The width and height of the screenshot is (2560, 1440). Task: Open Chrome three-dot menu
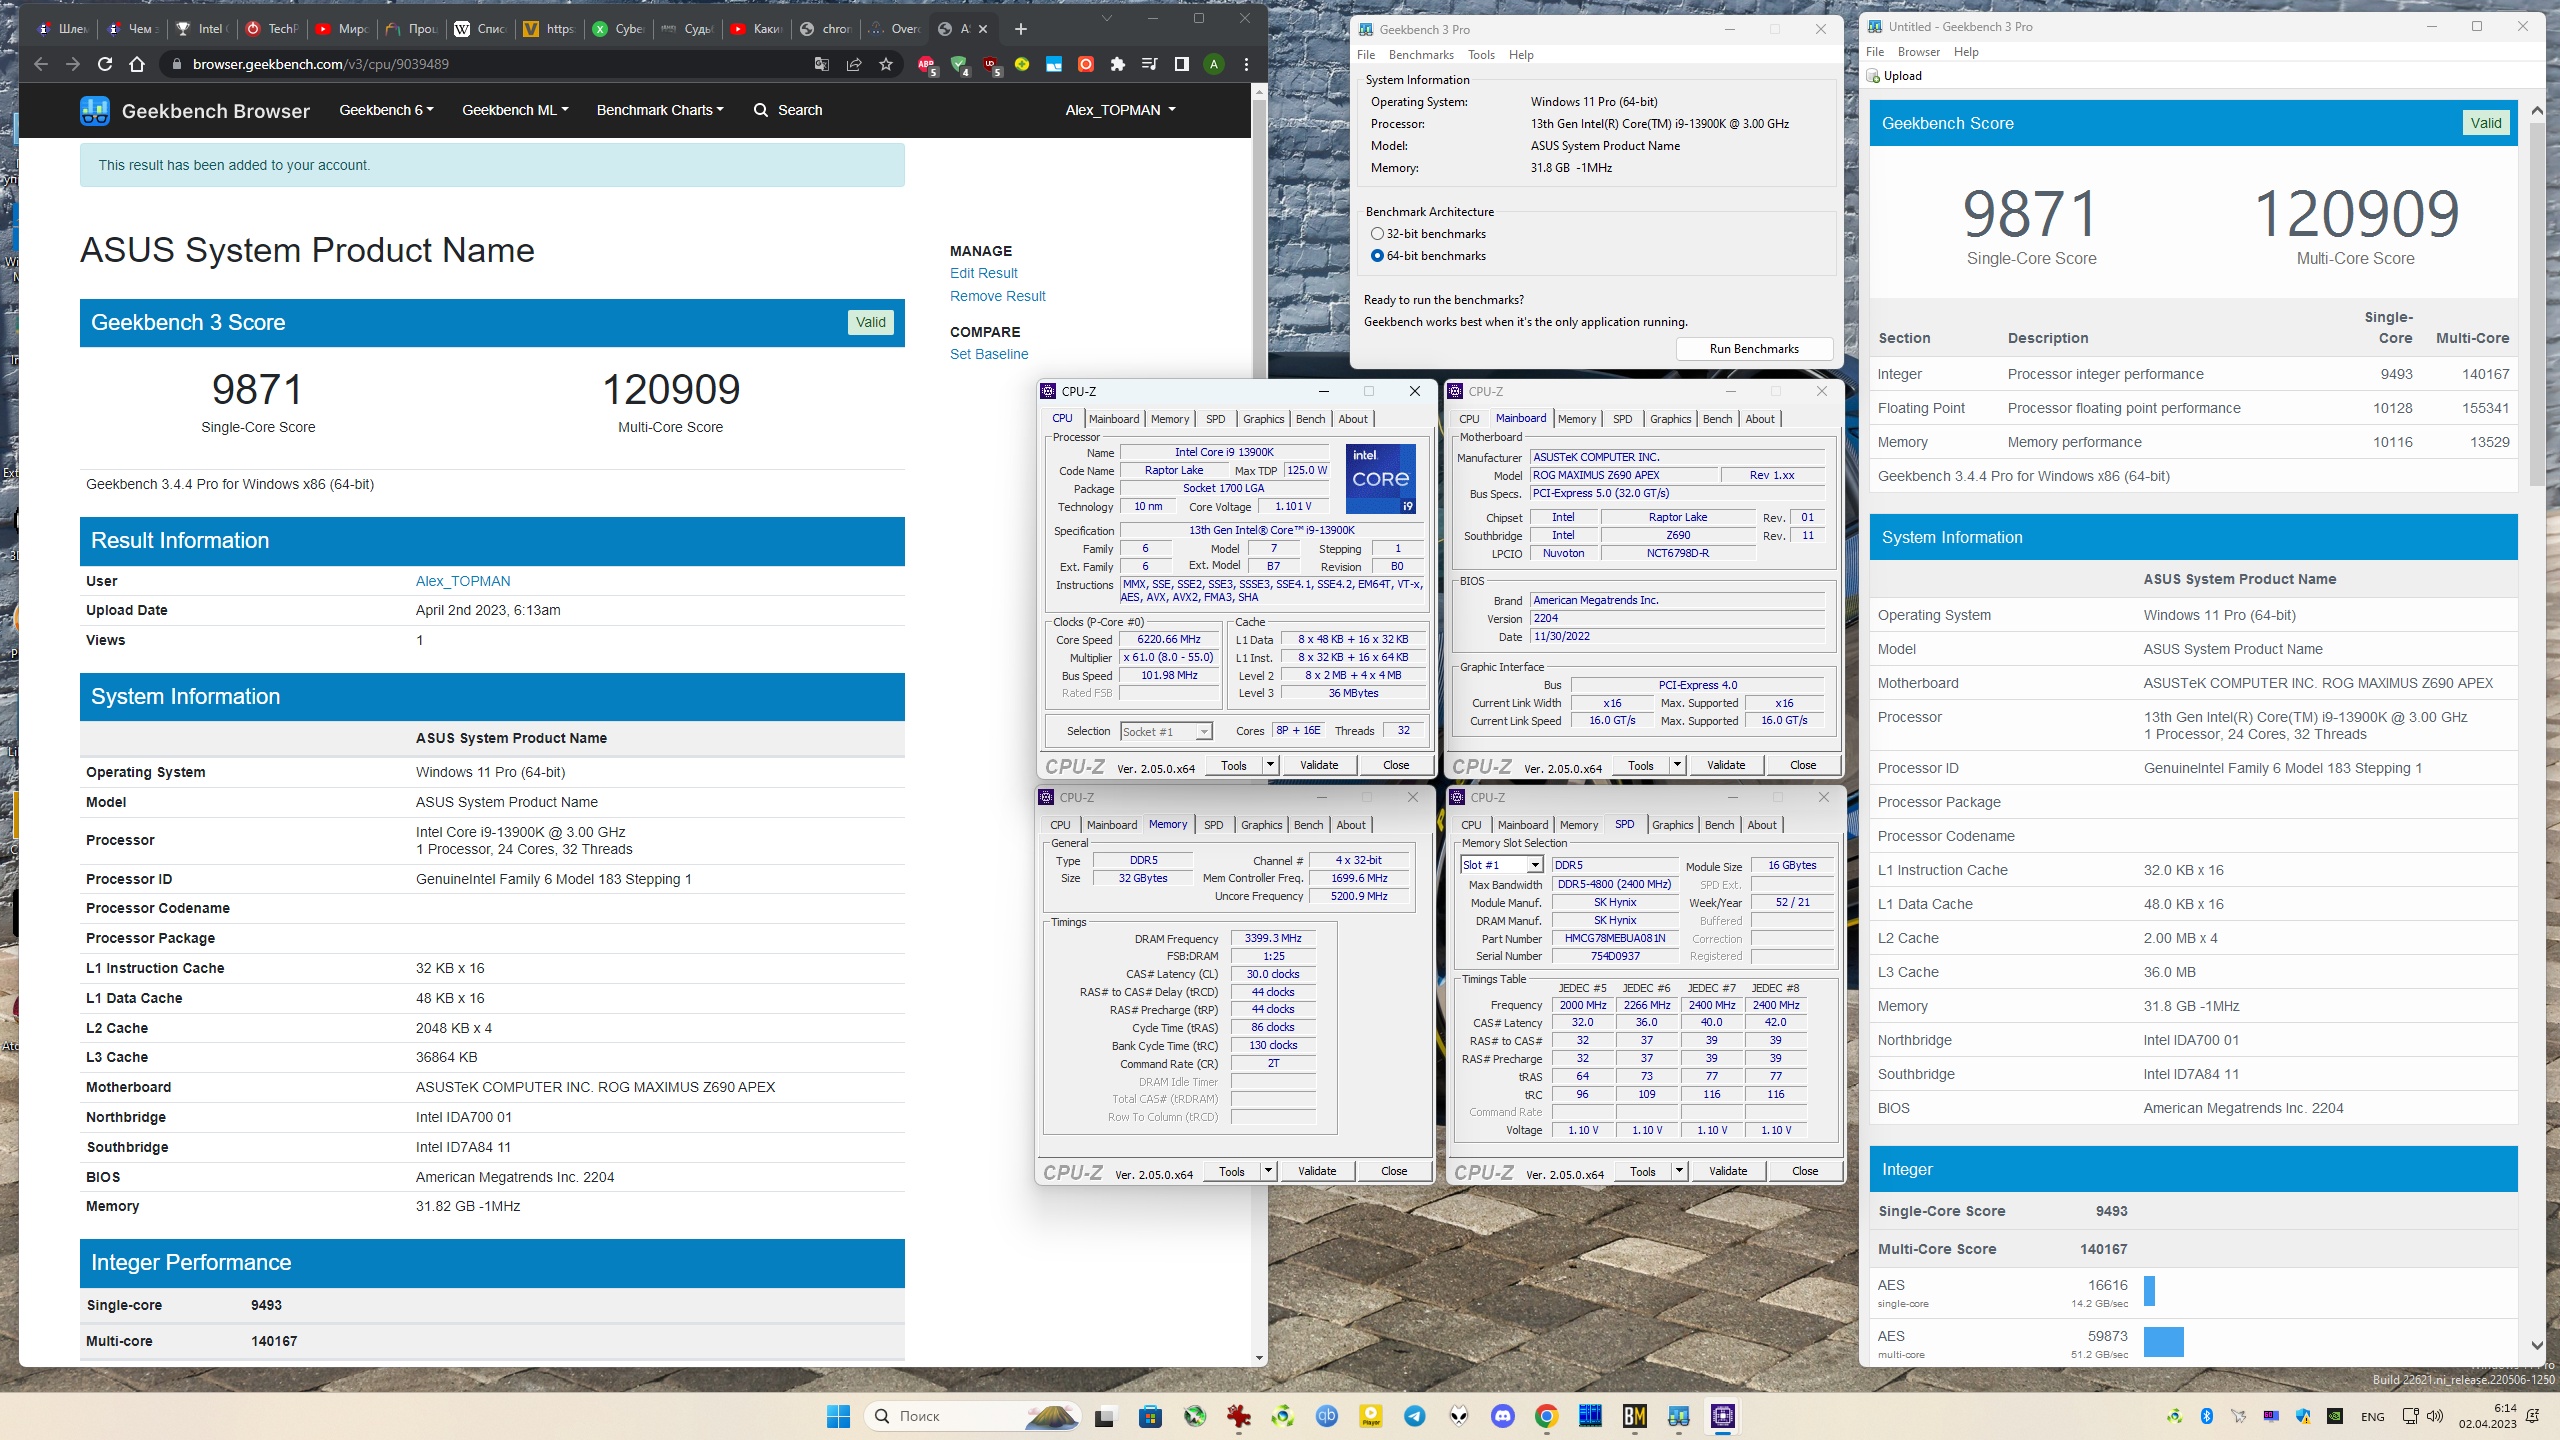(1246, 64)
